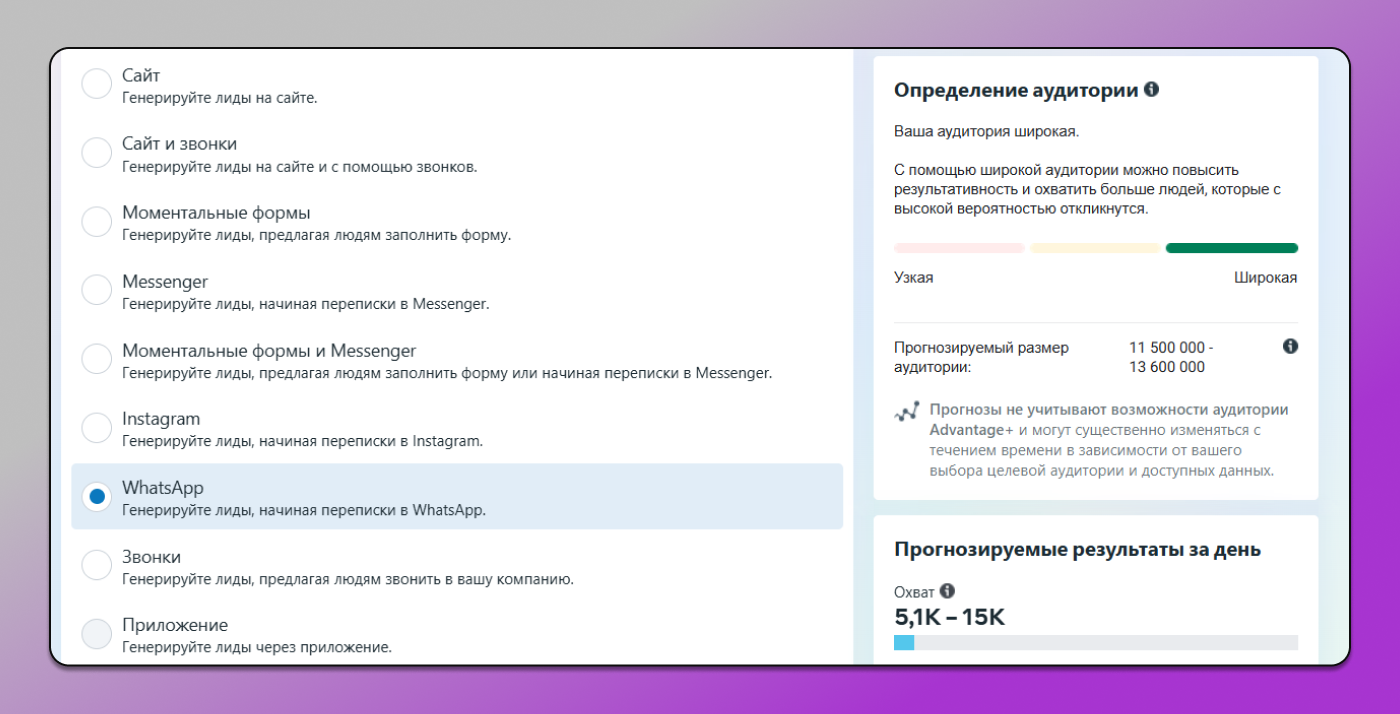Click the "Прогнозируемые результаты за день" heading
This screenshot has height=714, width=1400.
1078,549
